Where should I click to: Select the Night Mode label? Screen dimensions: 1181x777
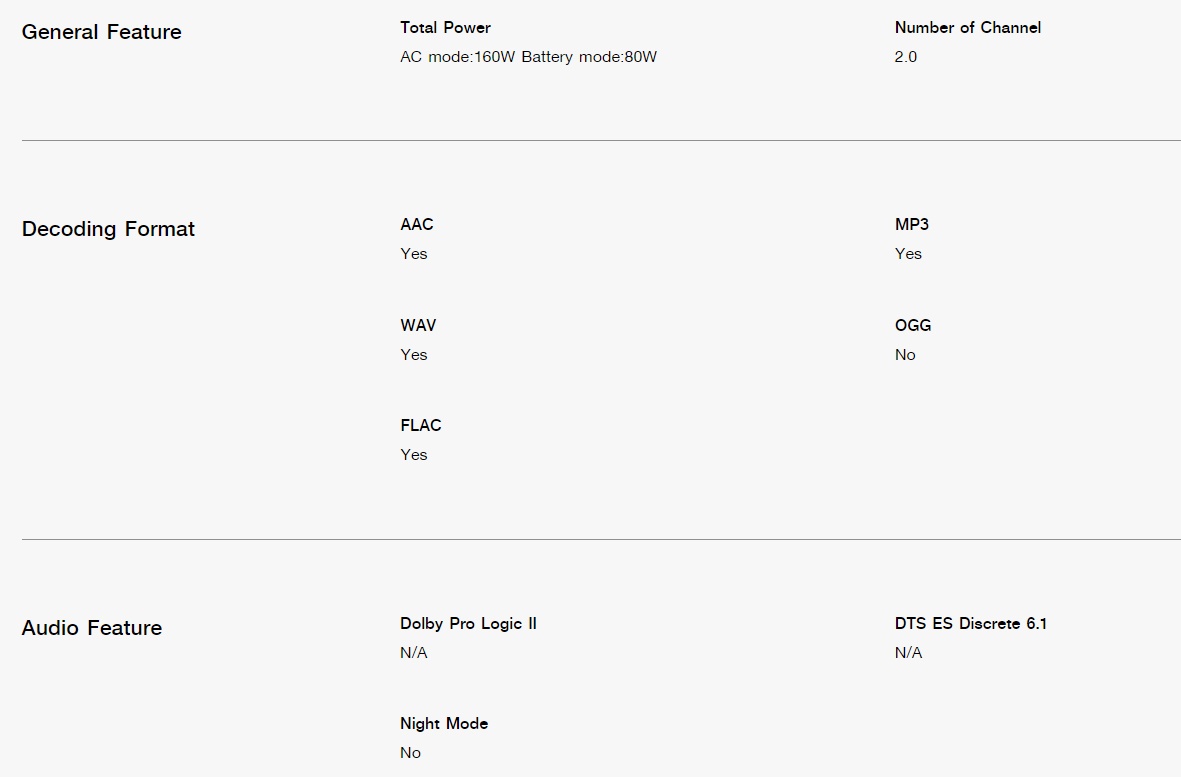pos(444,724)
